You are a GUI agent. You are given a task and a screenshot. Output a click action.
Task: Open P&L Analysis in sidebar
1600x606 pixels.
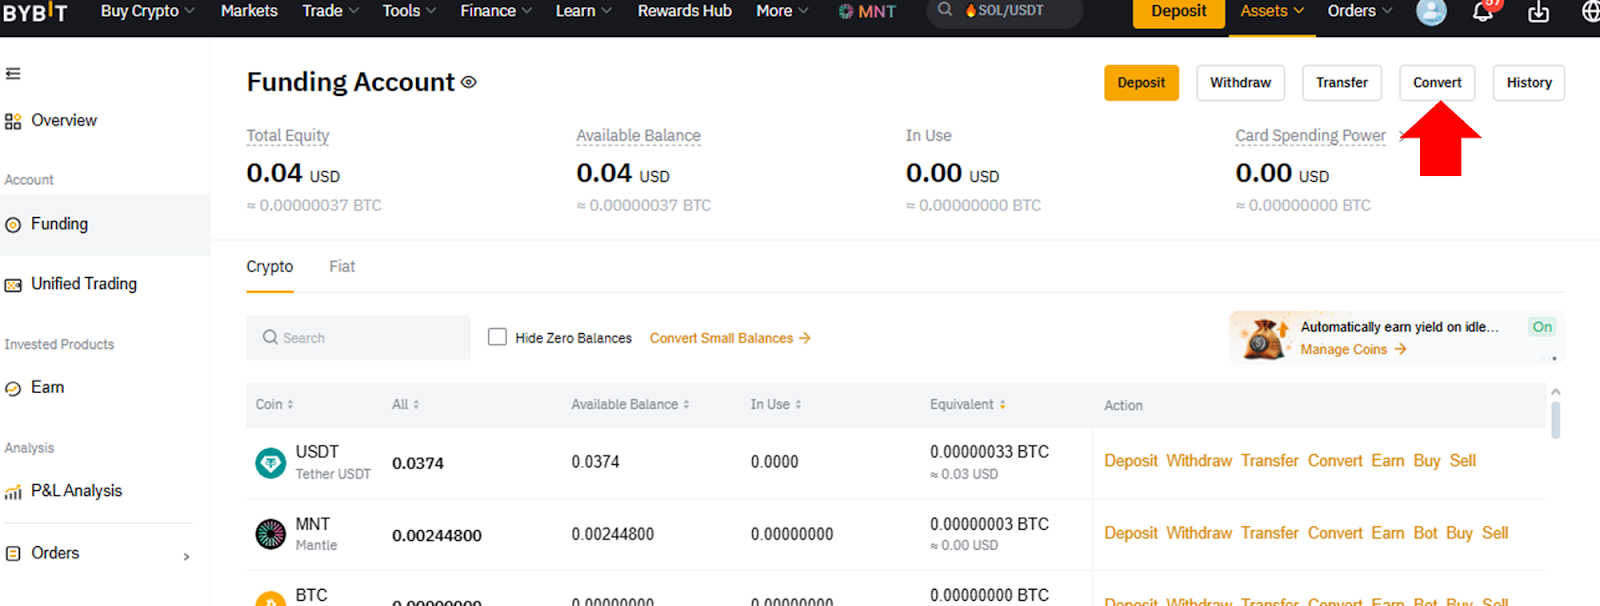pos(77,491)
